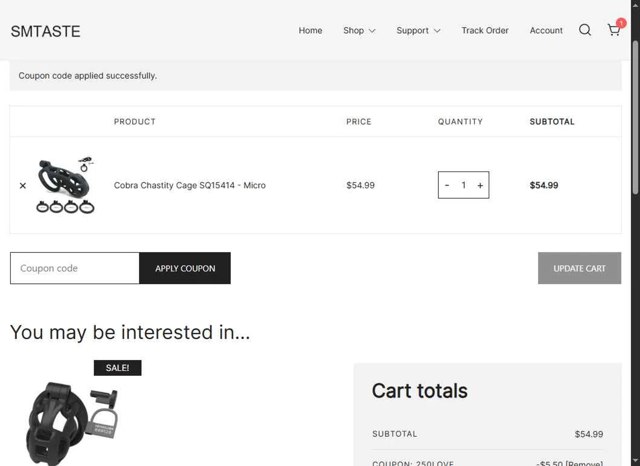Open Track Order page
The width and height of the screenshot is (640, 466).
tap(485, 31)
